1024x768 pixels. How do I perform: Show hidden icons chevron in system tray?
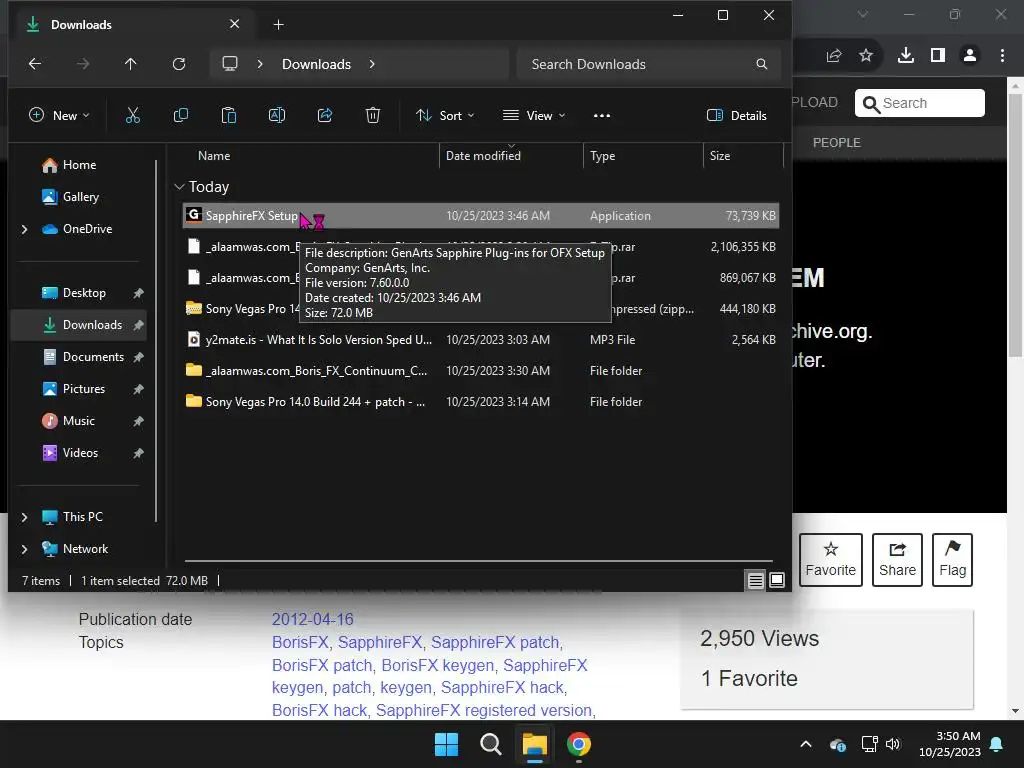[806, 744]
